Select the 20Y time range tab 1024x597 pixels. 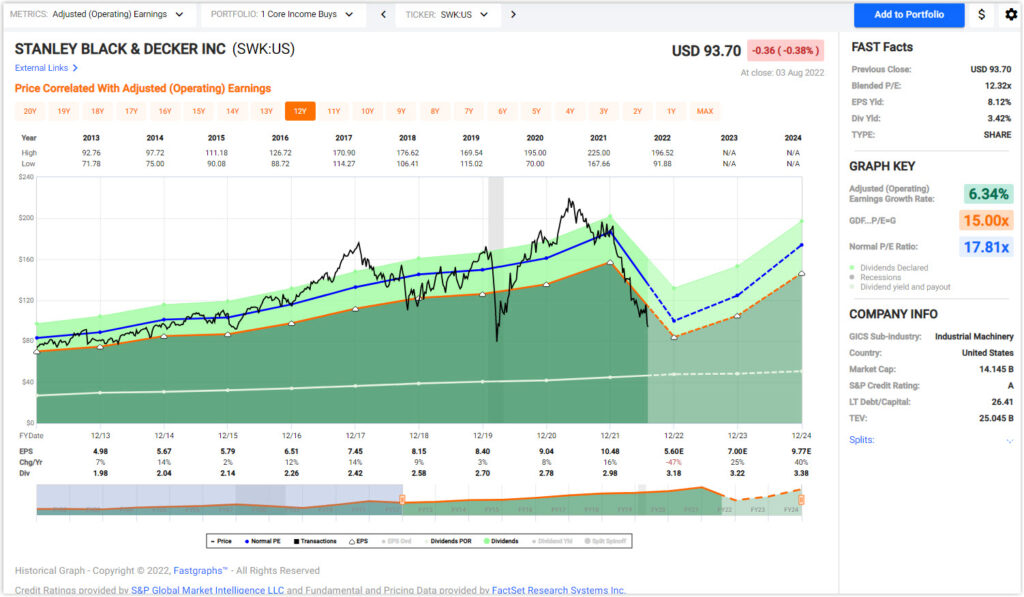pyautogui.click(x=30, y=111)
